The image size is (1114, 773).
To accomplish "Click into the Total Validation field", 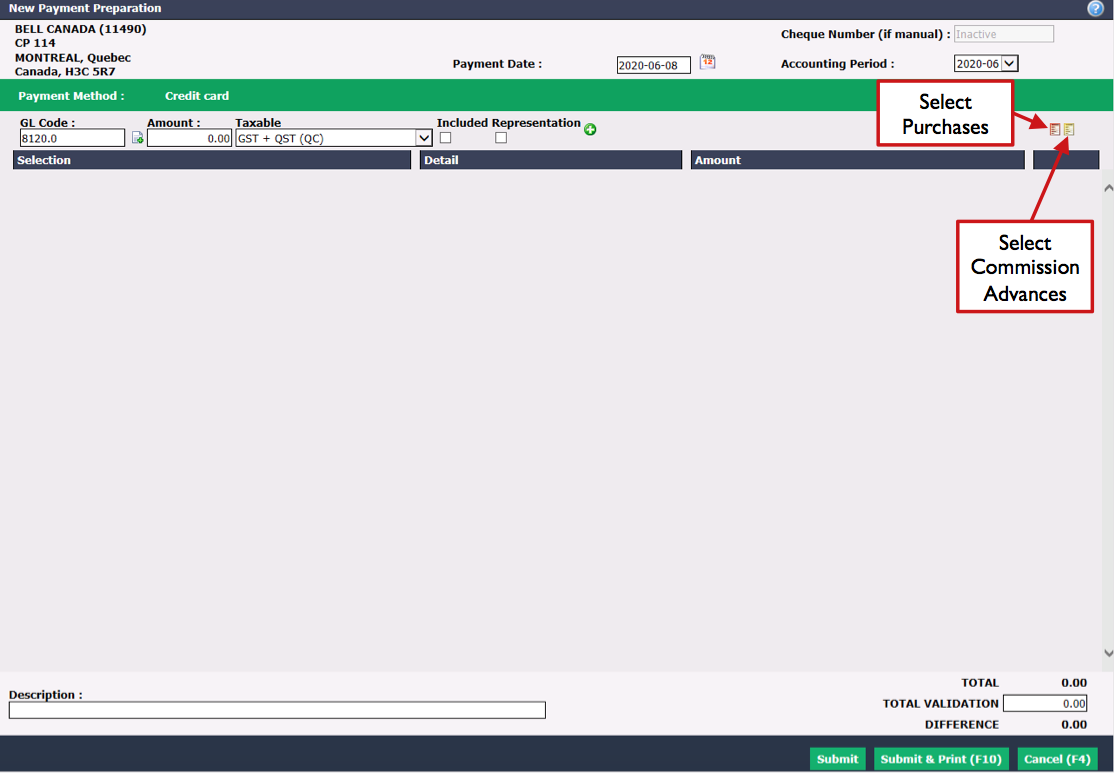I will [1045, 703].
